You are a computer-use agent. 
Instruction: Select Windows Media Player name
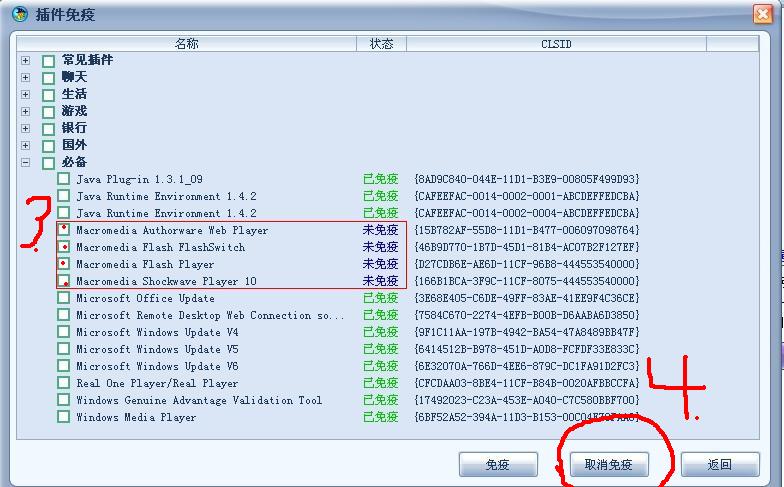[136, 417]
